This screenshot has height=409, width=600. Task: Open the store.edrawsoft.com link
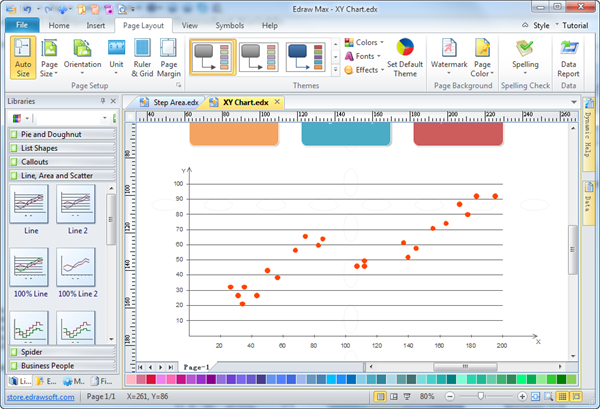pyautogui.click(x=39, y=397)
